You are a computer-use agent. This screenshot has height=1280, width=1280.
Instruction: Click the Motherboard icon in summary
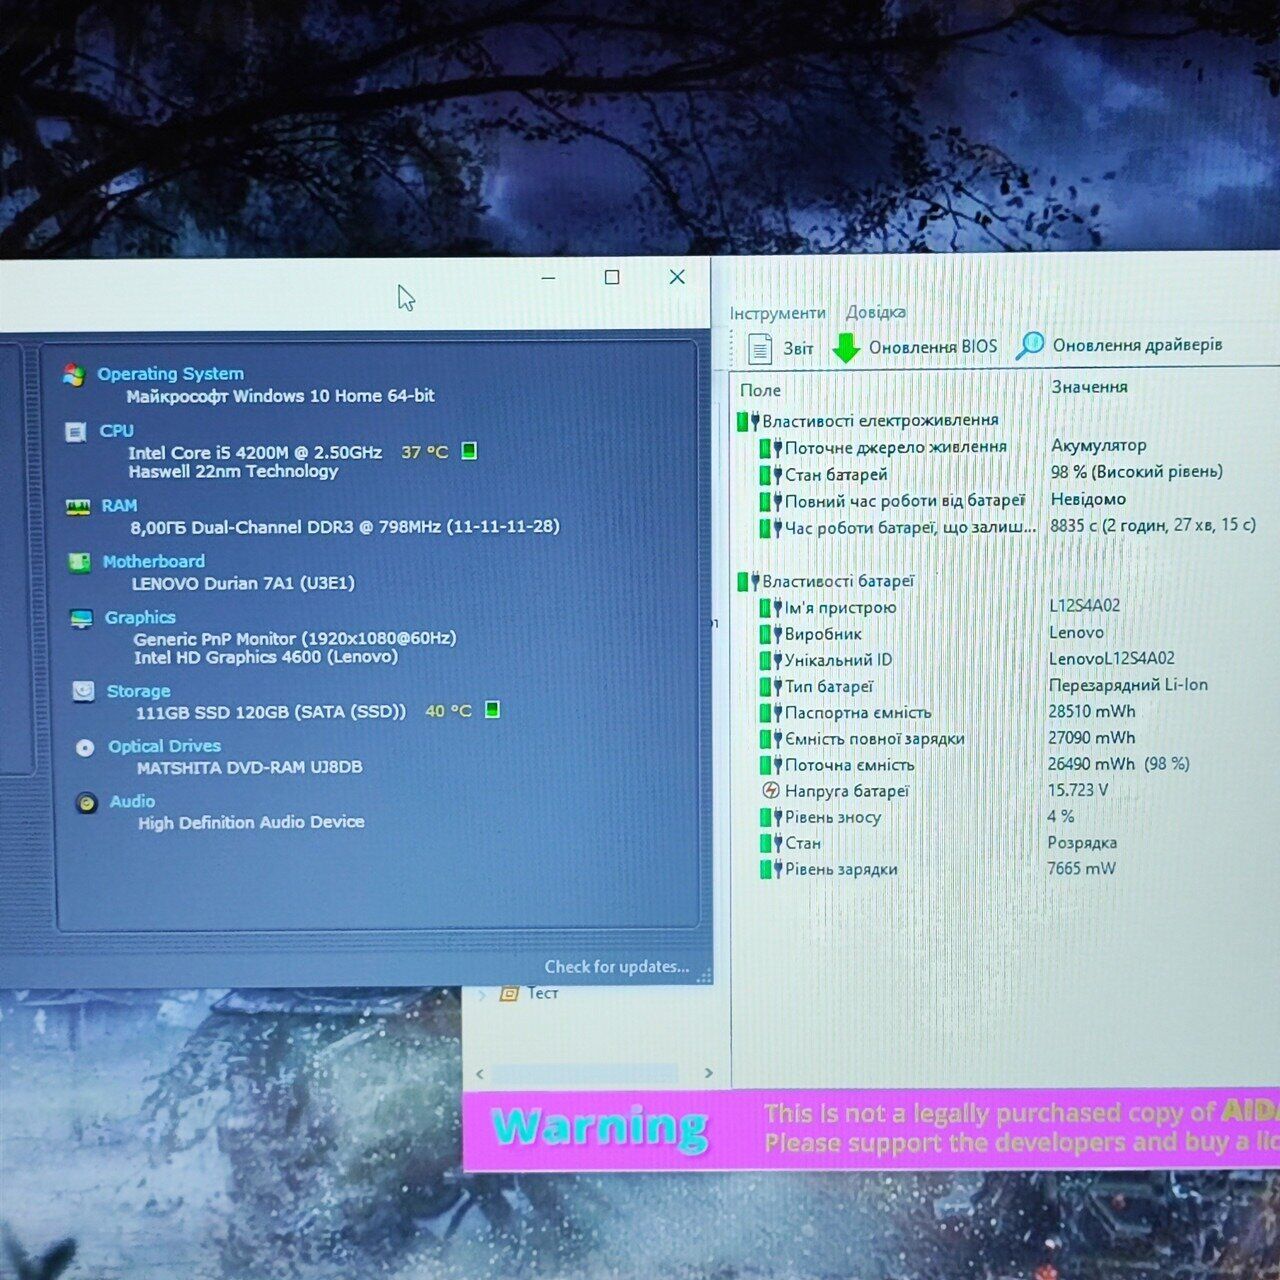79,562
